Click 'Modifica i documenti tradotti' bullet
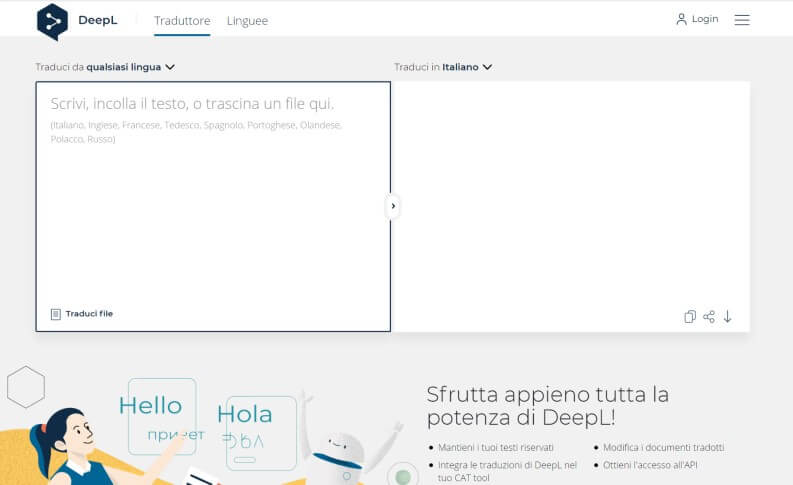This screenshot has height=485, width=793. coord(664,447)
